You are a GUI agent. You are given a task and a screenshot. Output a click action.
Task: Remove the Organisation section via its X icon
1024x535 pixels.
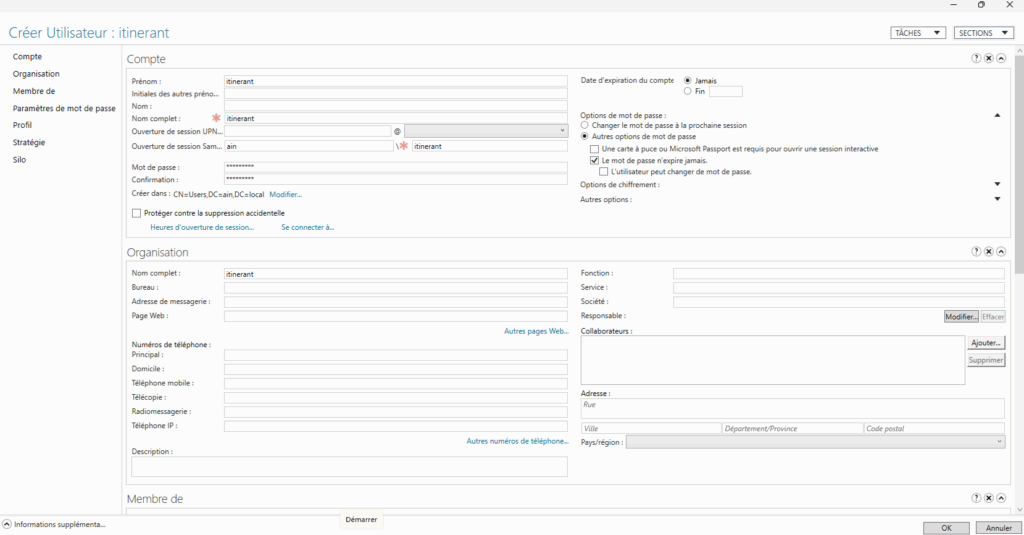click(989, 252)
